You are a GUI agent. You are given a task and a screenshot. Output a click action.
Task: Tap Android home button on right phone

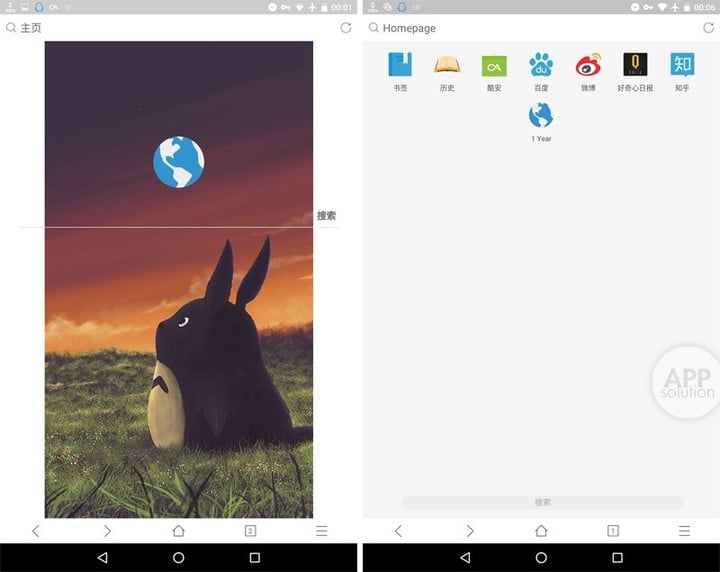541,557
